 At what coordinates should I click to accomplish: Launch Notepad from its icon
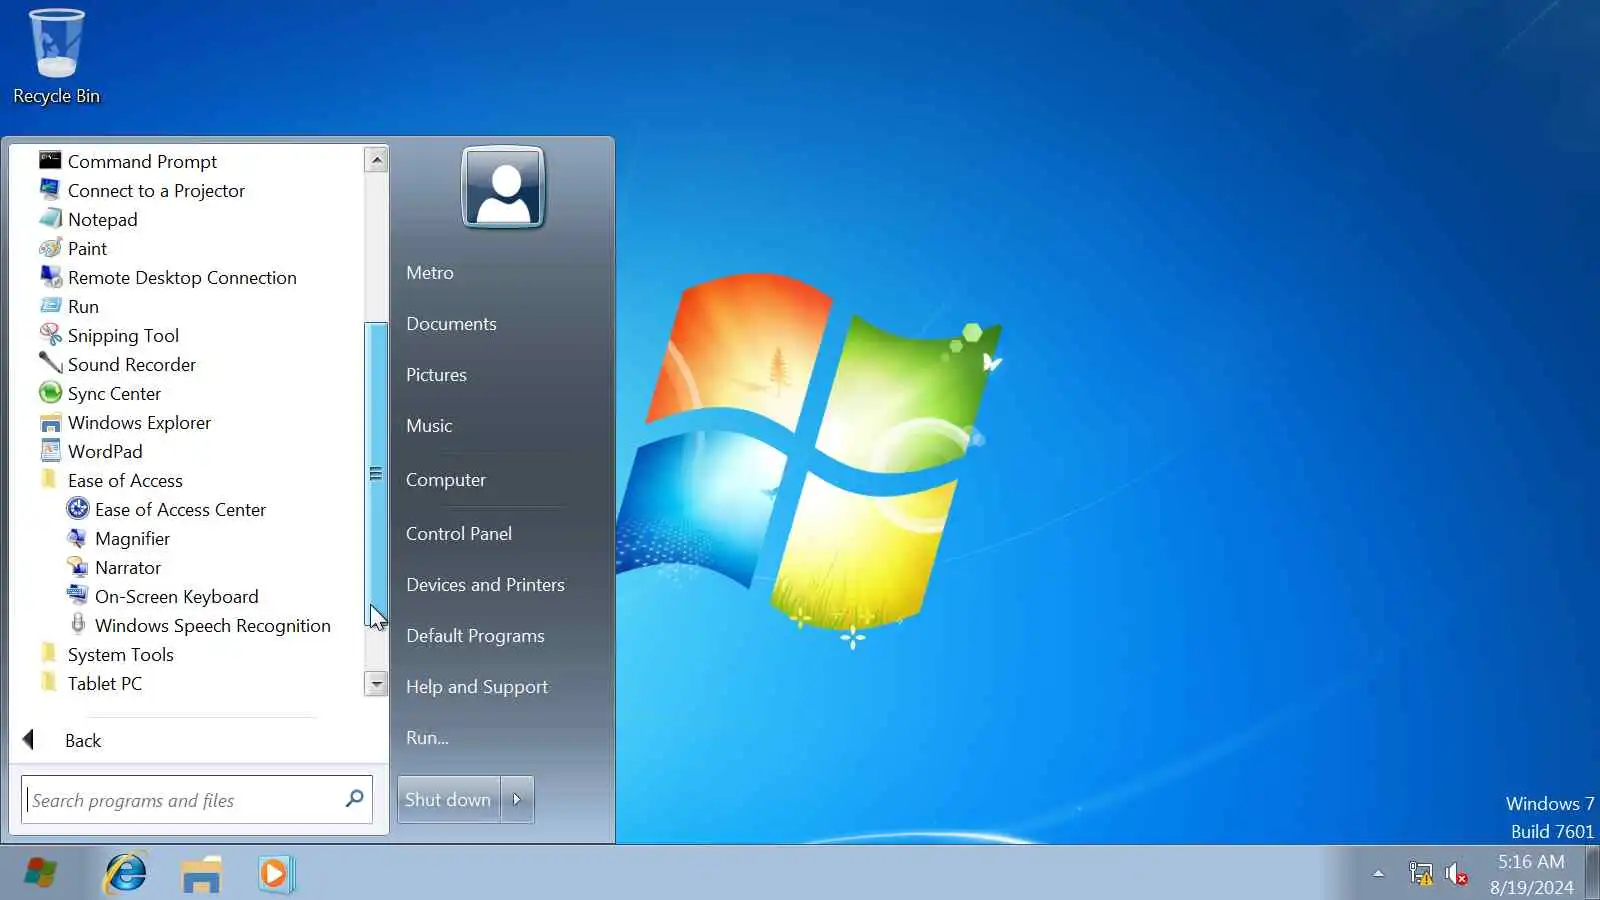(50, 218)
